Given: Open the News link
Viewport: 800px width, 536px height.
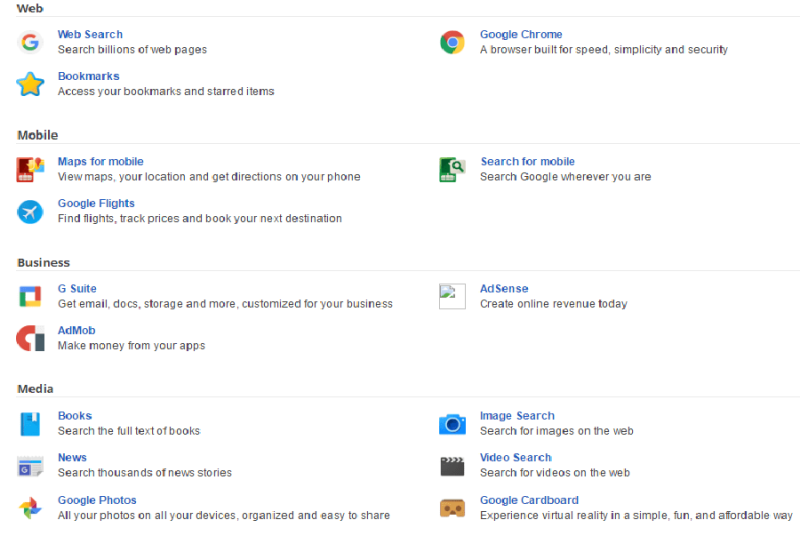Looking at the screenshot, I should [x=72, y=457].
